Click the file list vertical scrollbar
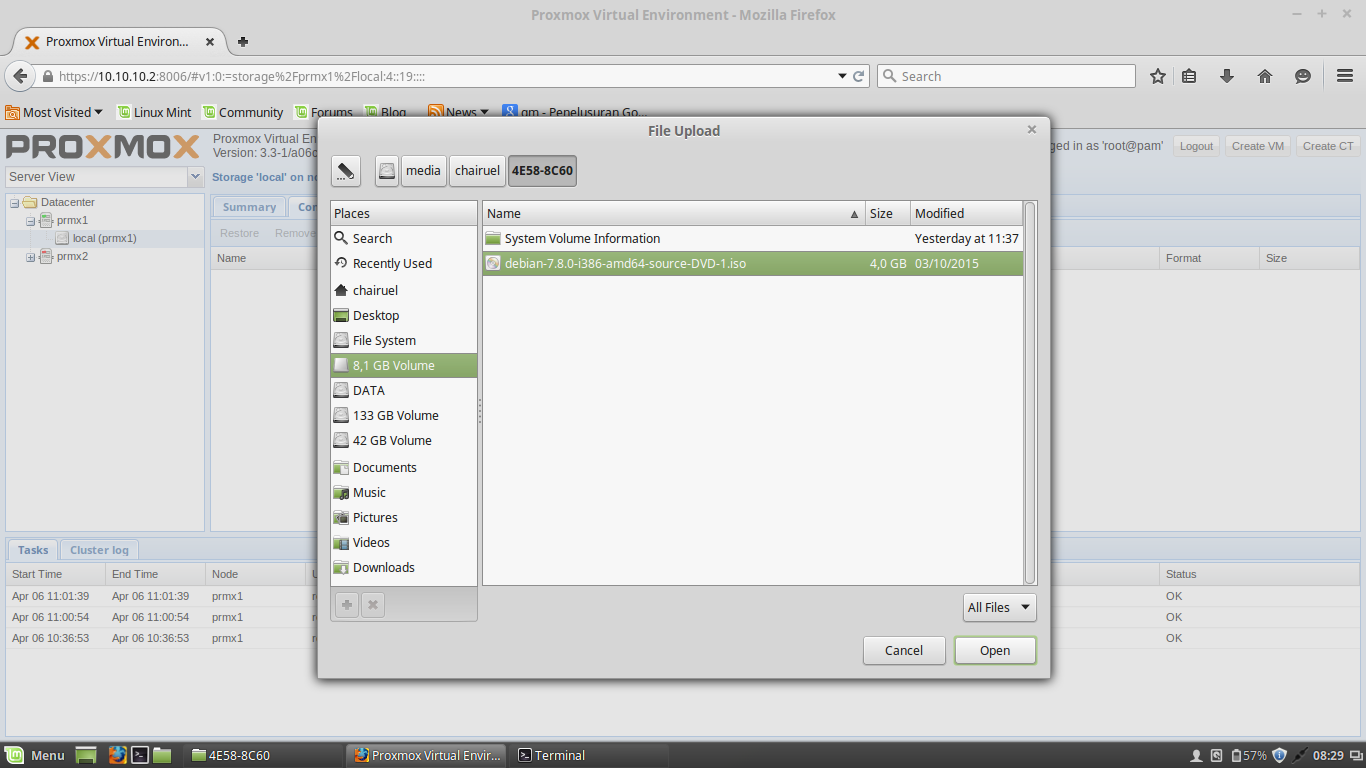Image resolution: width=1366 pixels, height=768 pixels. [x=1030, y=392]
